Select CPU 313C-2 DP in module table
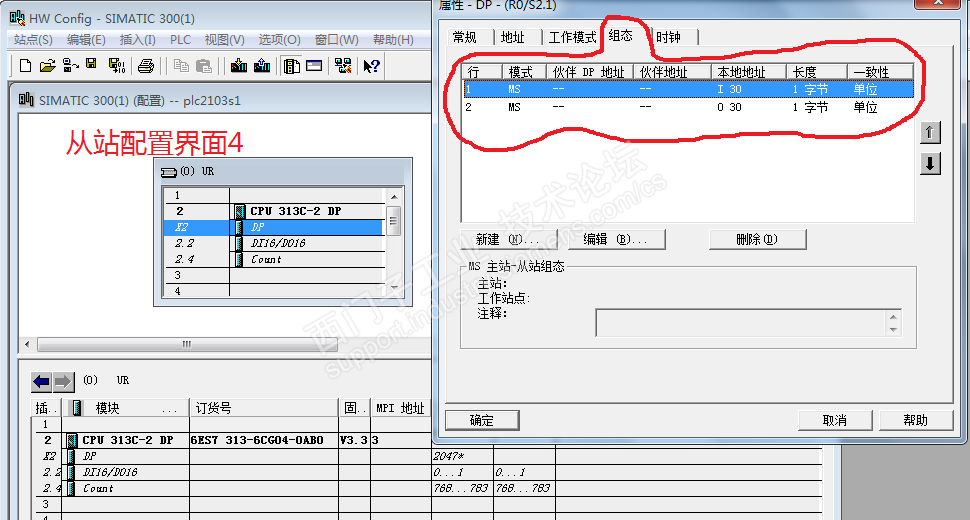 [127, 440]
